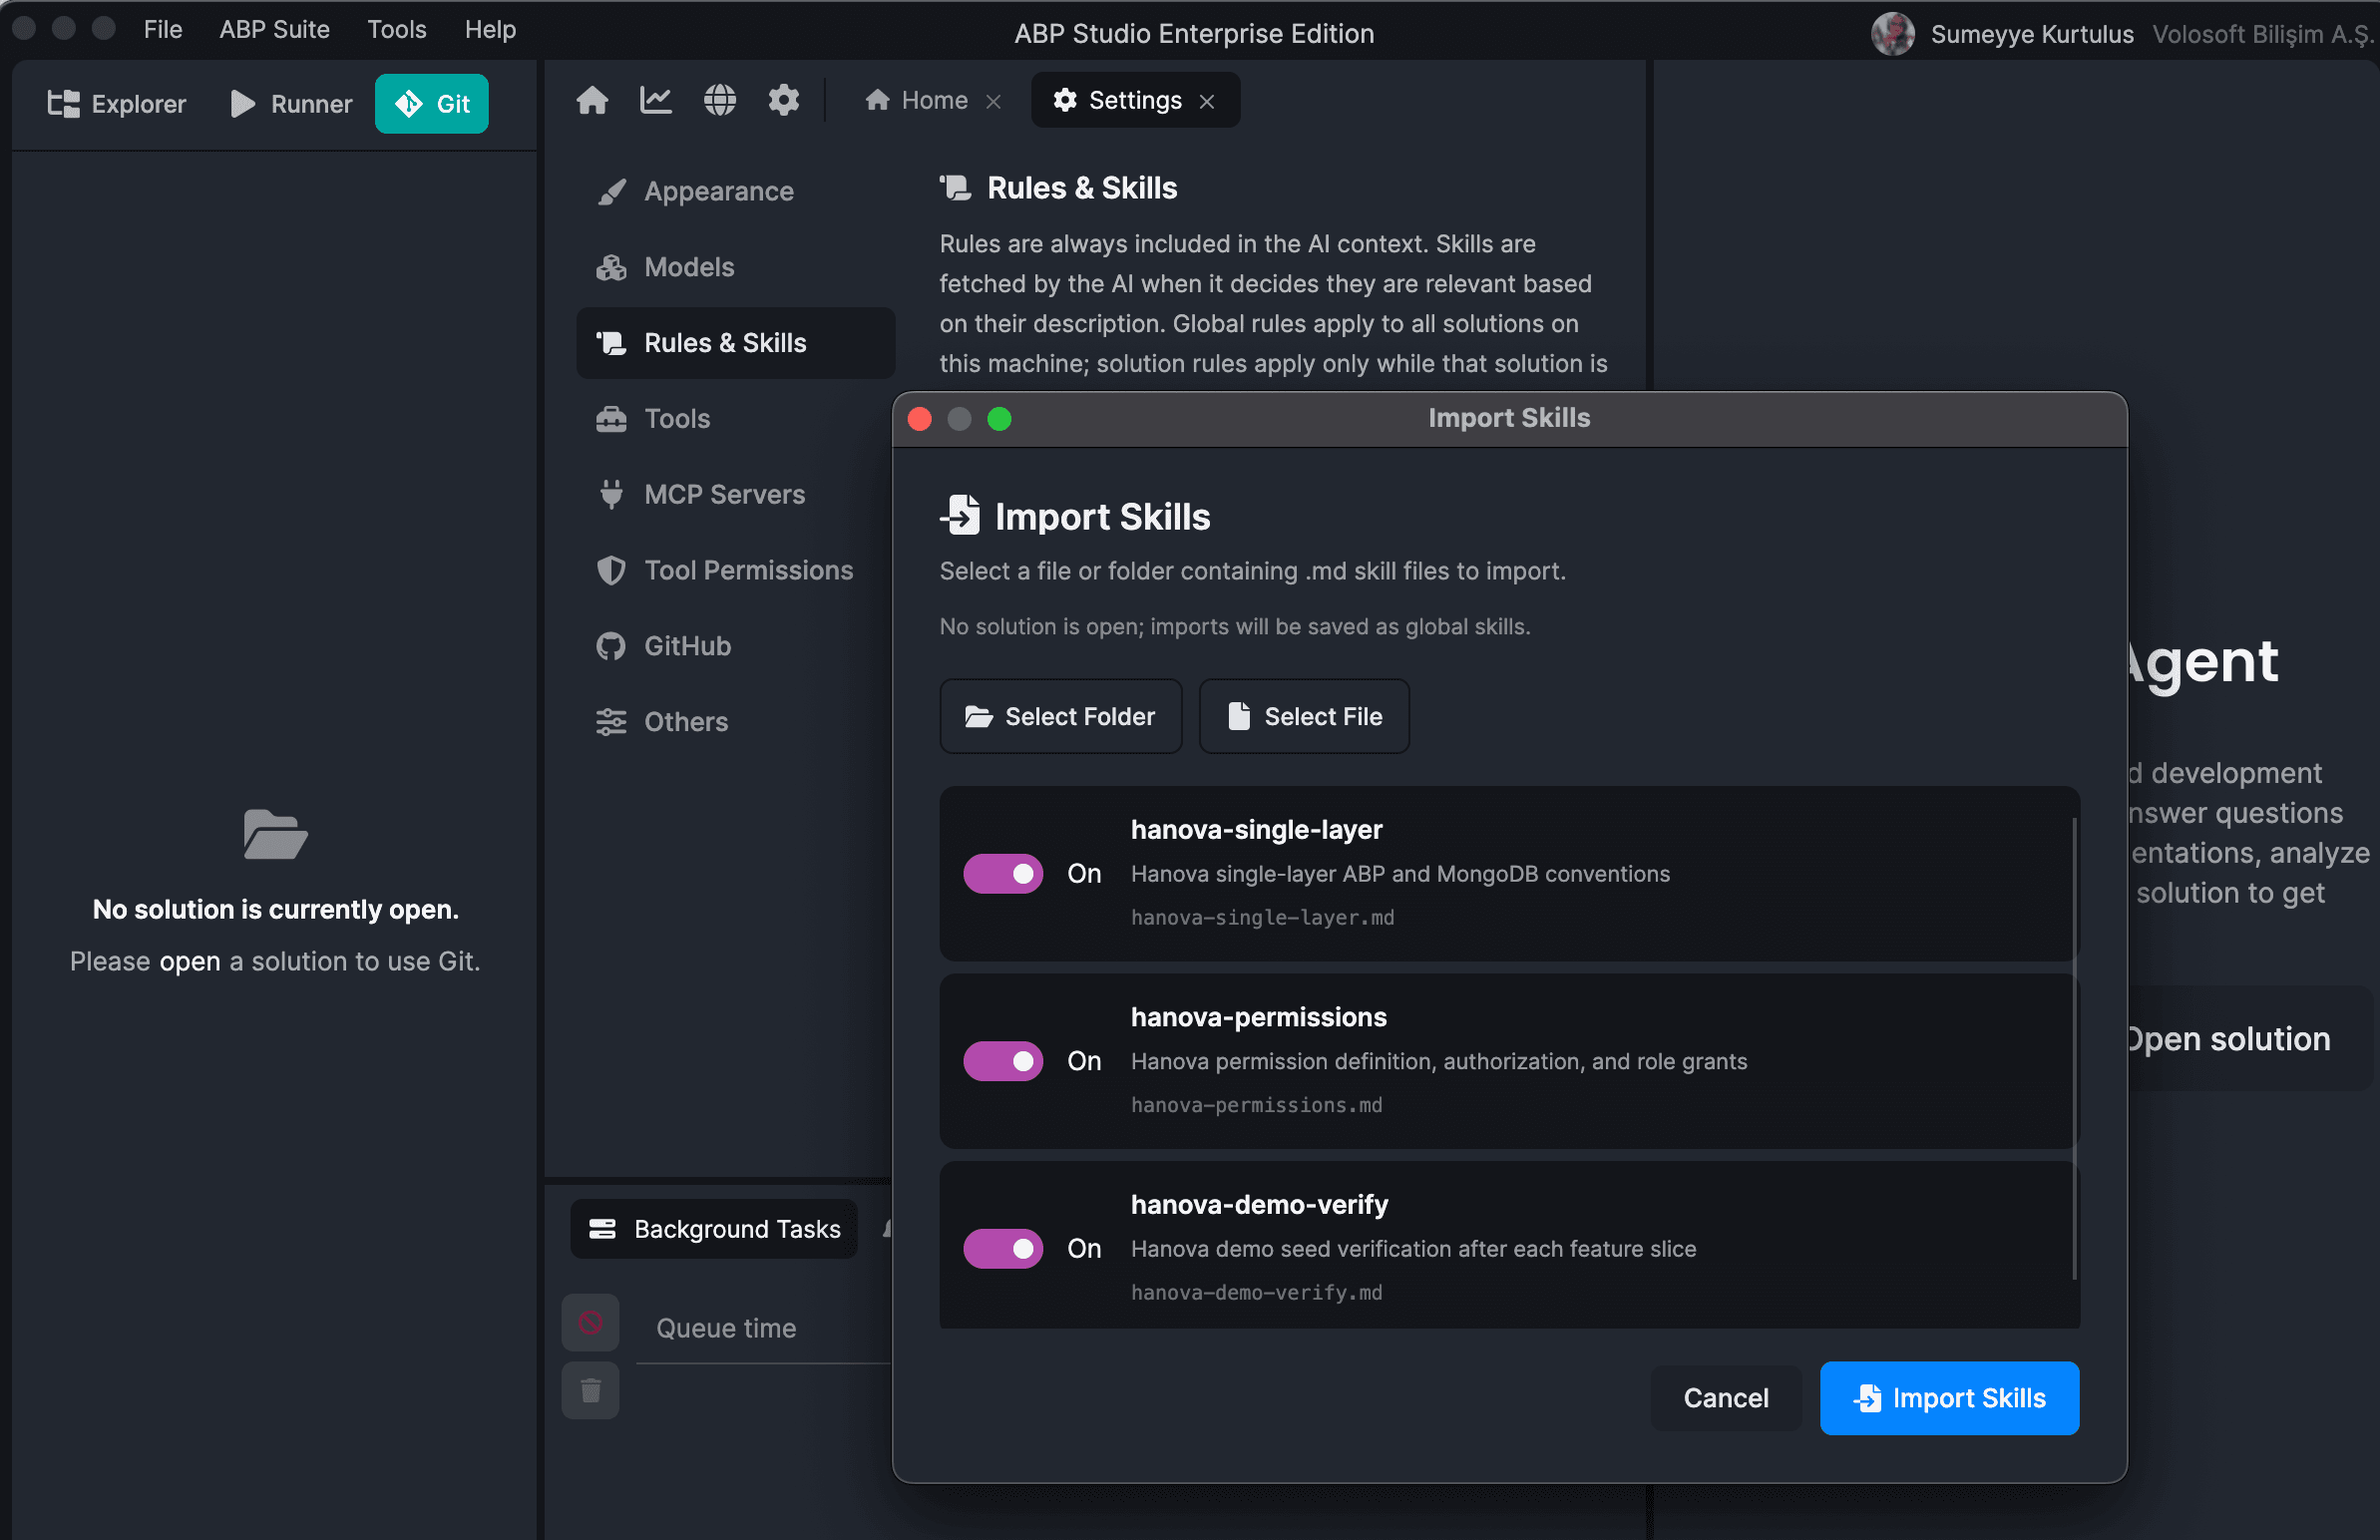
Task: Click the 'open' link in Git panel
Action: [190, 962]
